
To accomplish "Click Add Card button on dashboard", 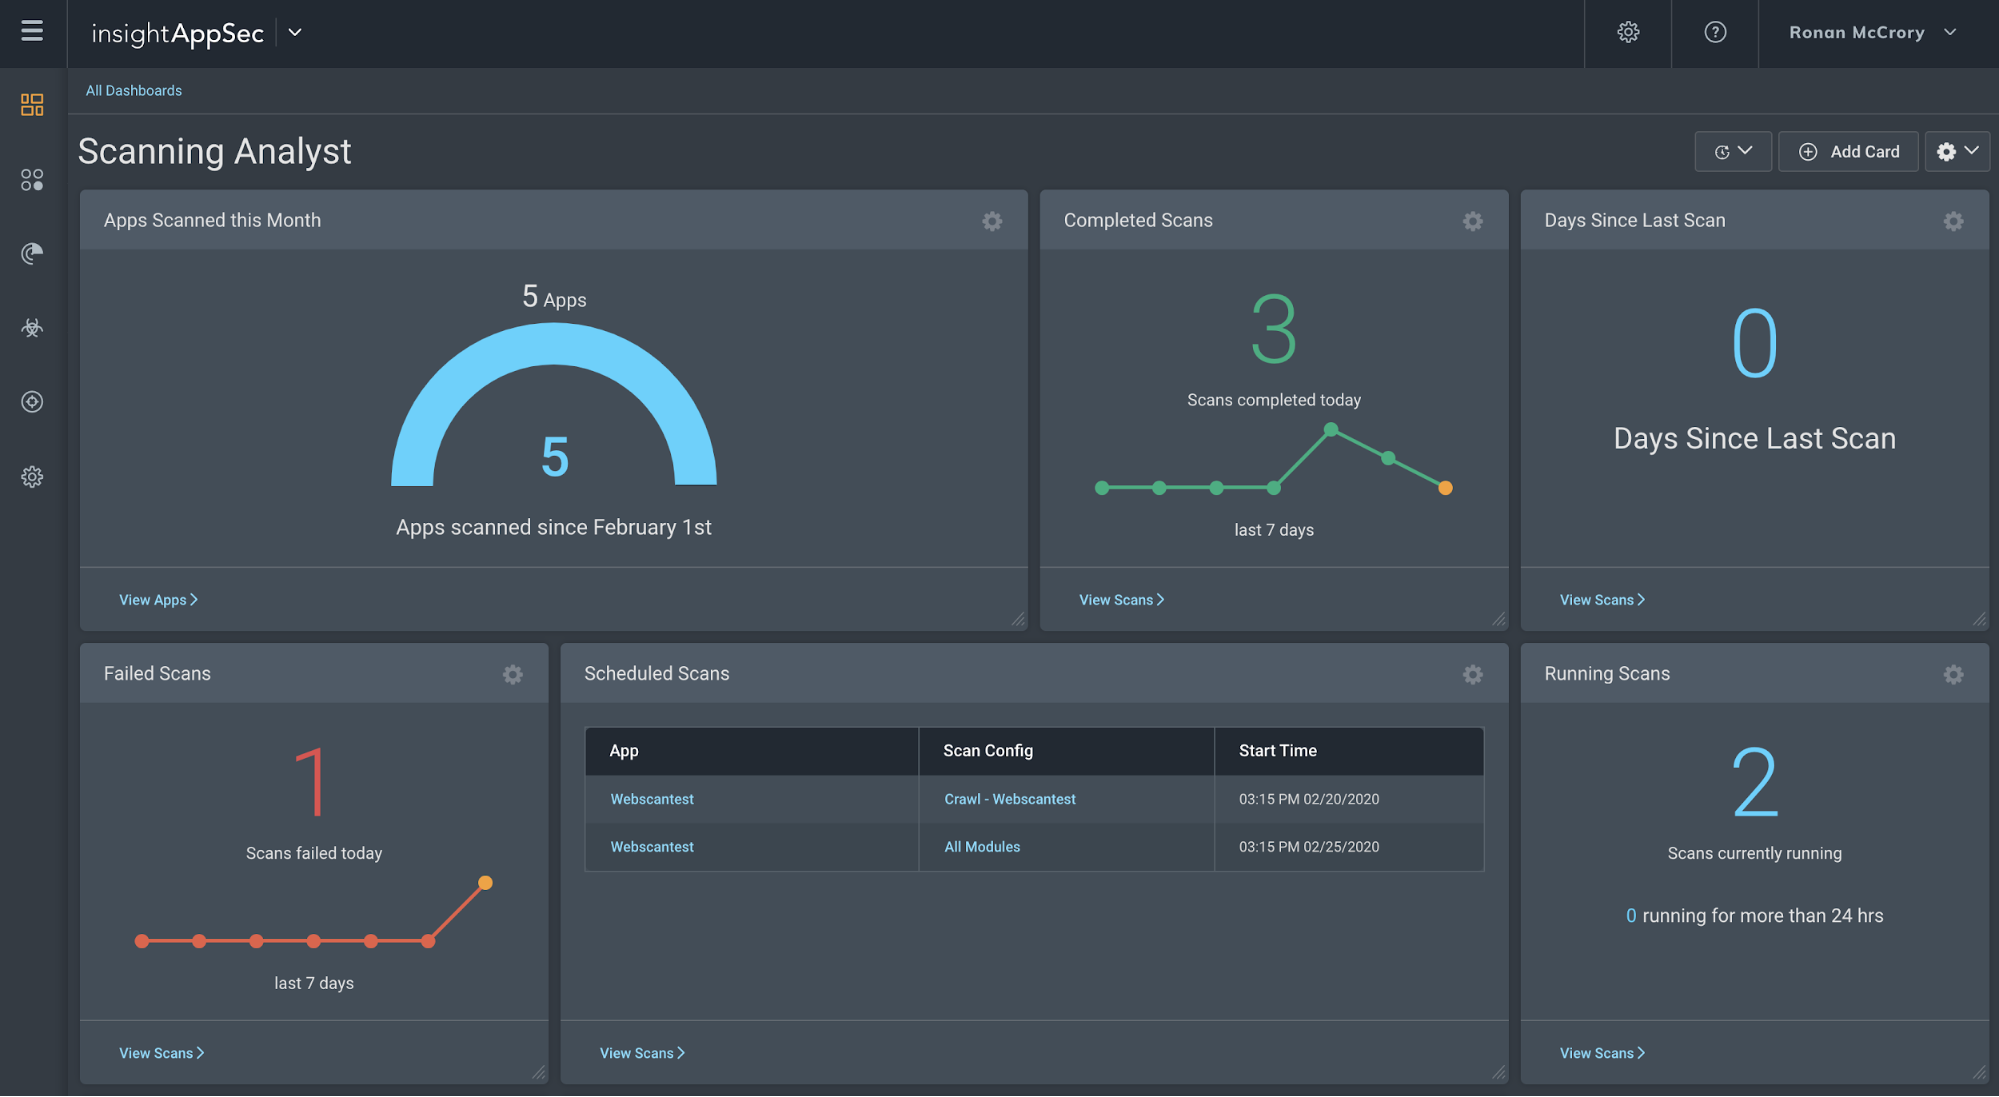I will click(x=1850, y=150).
